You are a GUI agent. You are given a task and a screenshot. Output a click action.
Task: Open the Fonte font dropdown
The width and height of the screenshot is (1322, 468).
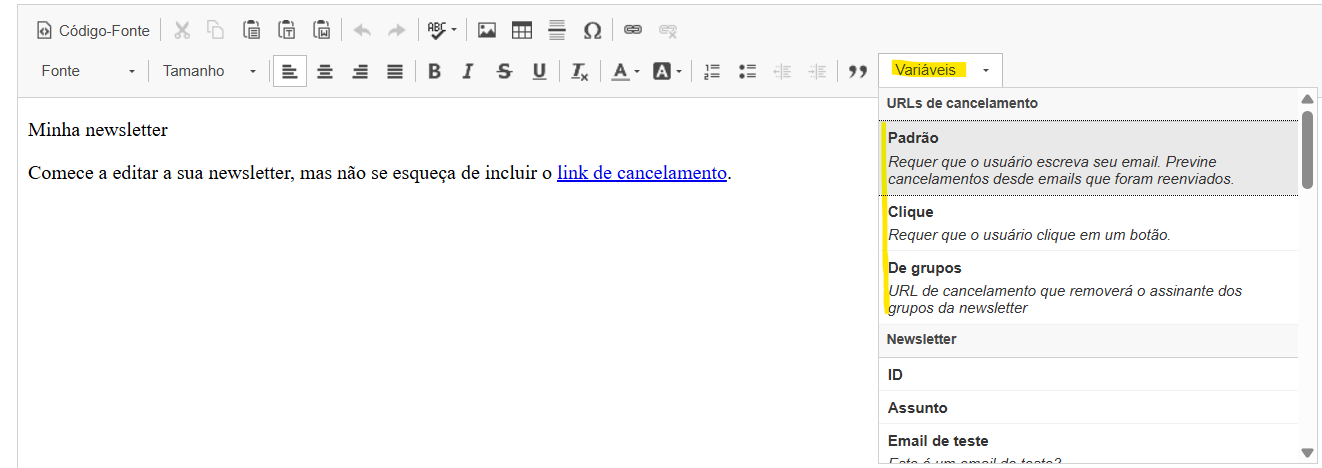coord(88,71)
